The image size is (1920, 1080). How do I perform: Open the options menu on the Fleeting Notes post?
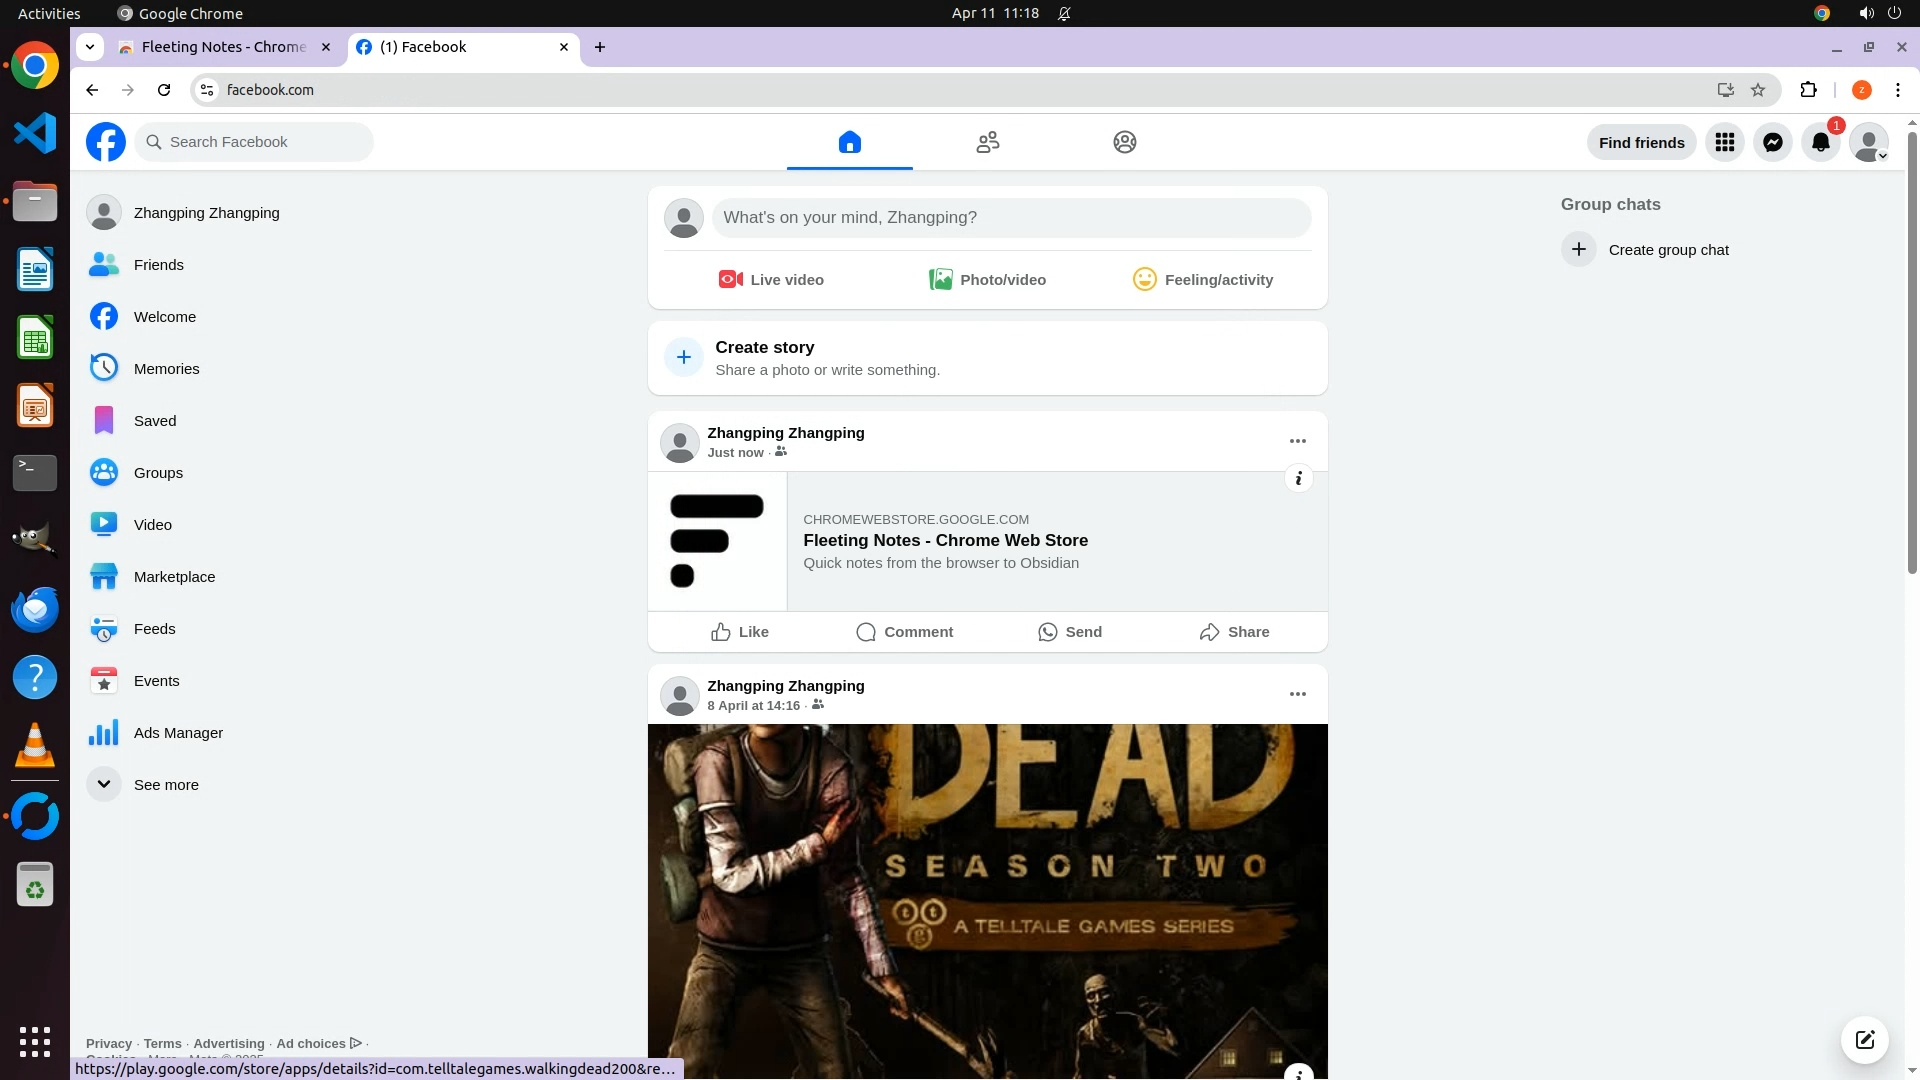tap(1297, 441)
